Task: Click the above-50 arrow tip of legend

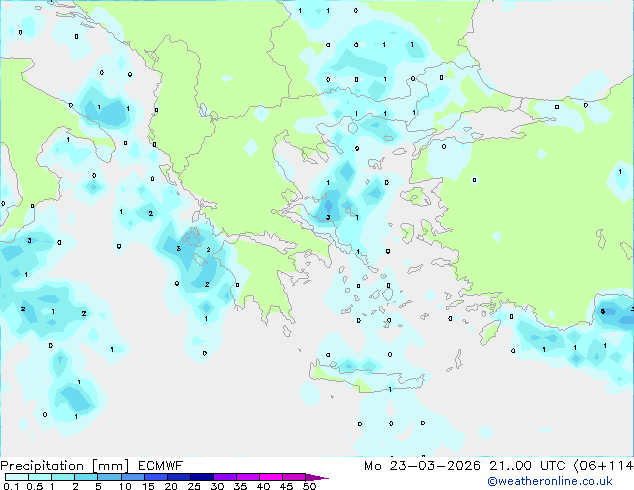Action: pyautogui.click(x=317, y=477)
